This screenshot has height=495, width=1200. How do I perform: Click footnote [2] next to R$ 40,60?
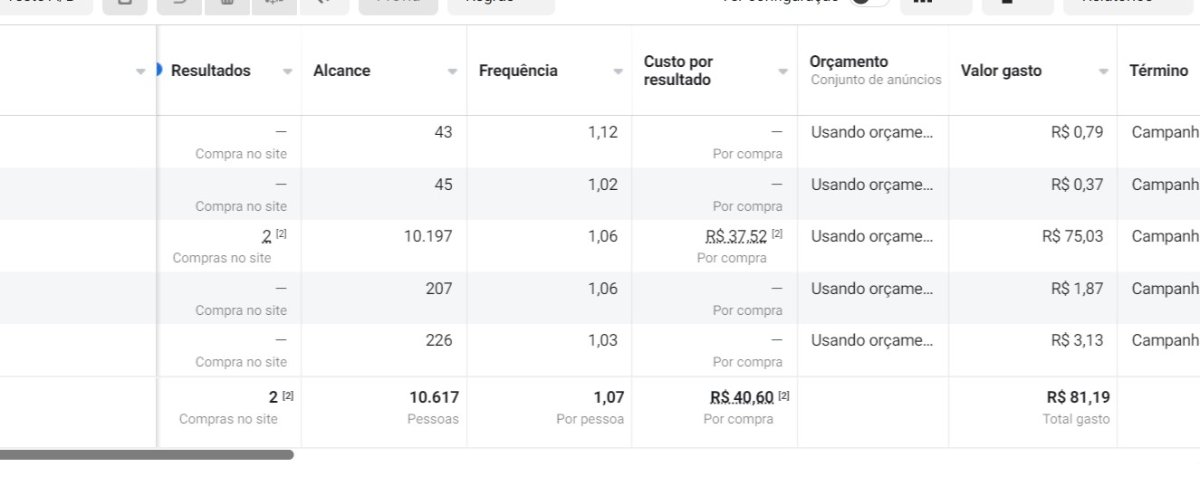783,396
